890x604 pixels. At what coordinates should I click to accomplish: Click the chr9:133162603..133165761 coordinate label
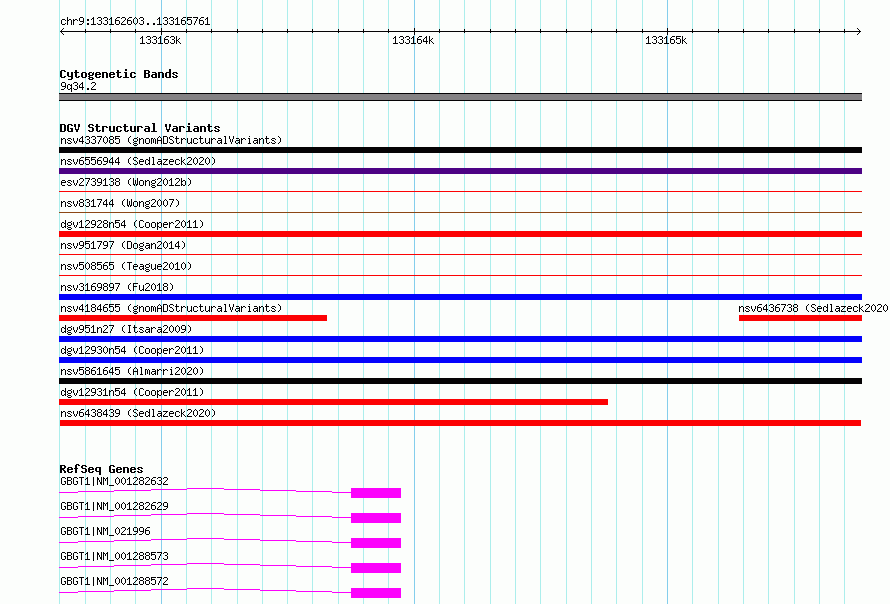click(x=135, y=21)
